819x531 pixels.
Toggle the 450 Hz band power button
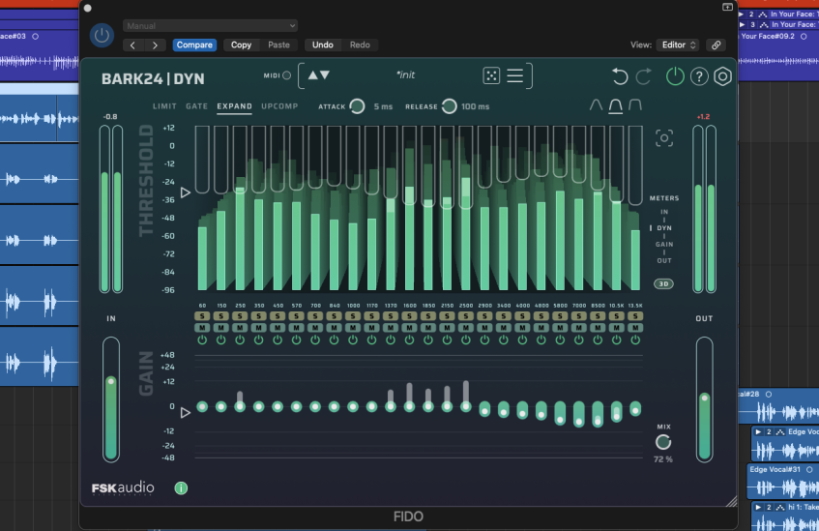coord(277,340)
